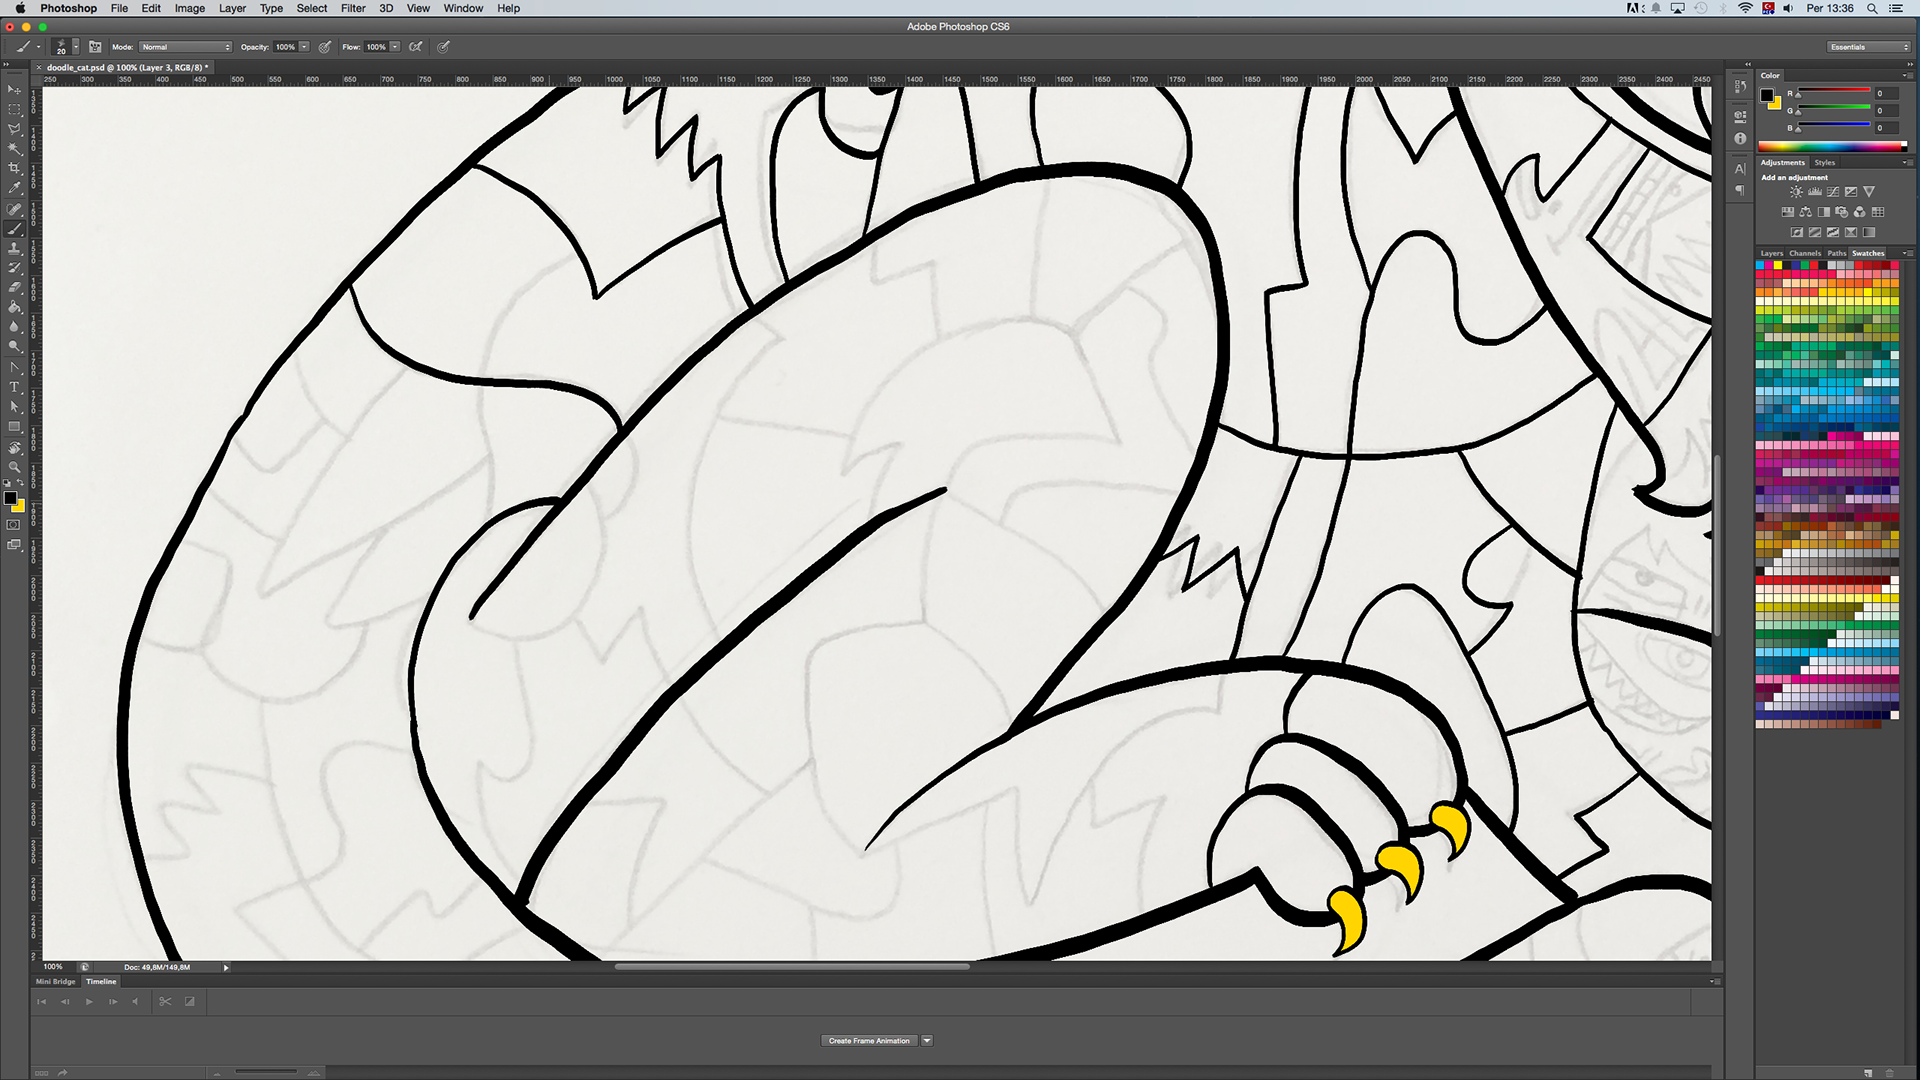The height and width of the screenshot is (1080, 1920).
Task: Add a Color Balance adjustment
Action: point(1805,212)
